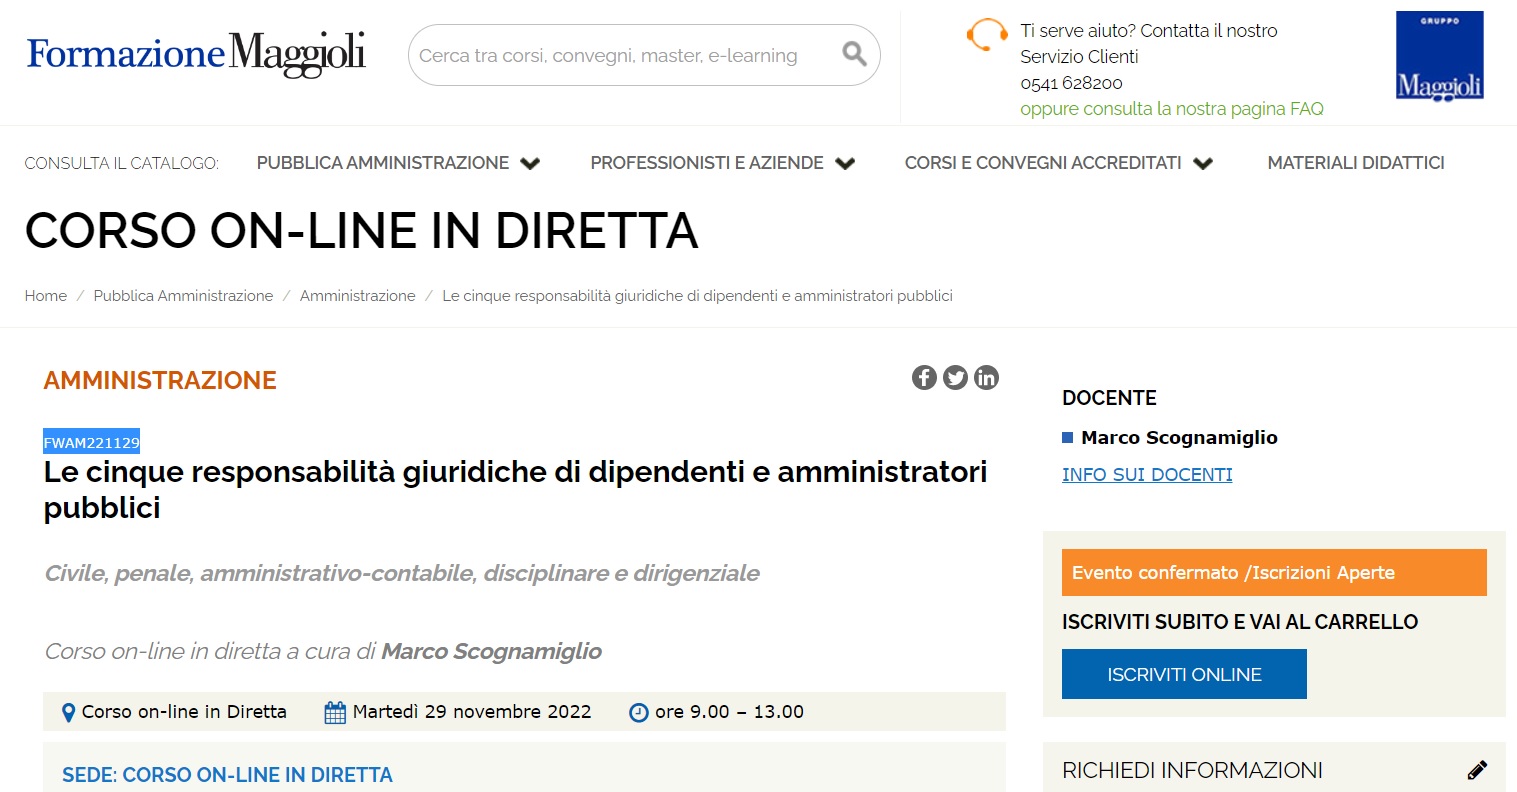Image resolution: width=1517 pixels, height=792 pixels.
Task: Expand the Richiedi Informazioni panel header
Action: click(1274, 770)
